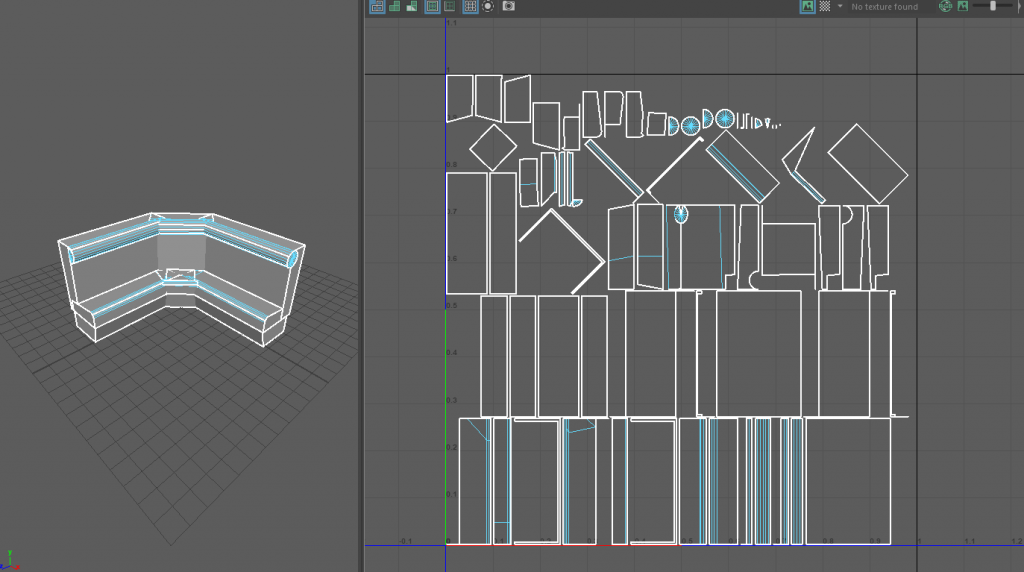Toggle the display image icon

[806, 6]
